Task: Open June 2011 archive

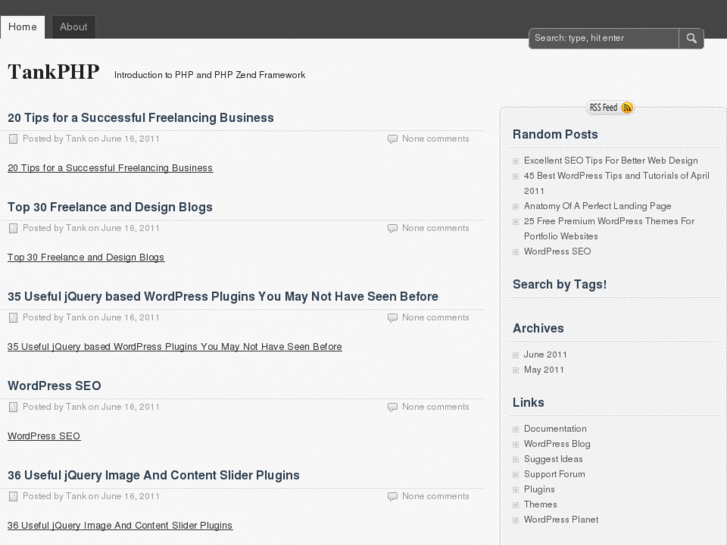Action: click(545, 354)
